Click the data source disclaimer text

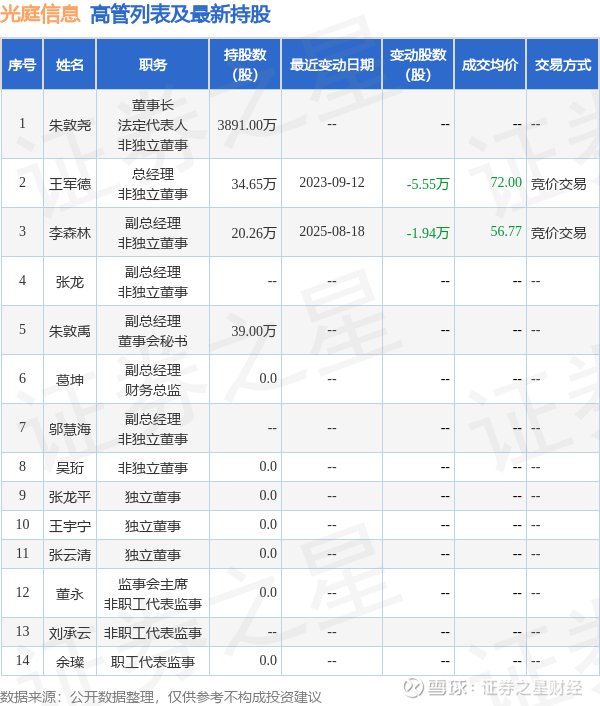161,697
